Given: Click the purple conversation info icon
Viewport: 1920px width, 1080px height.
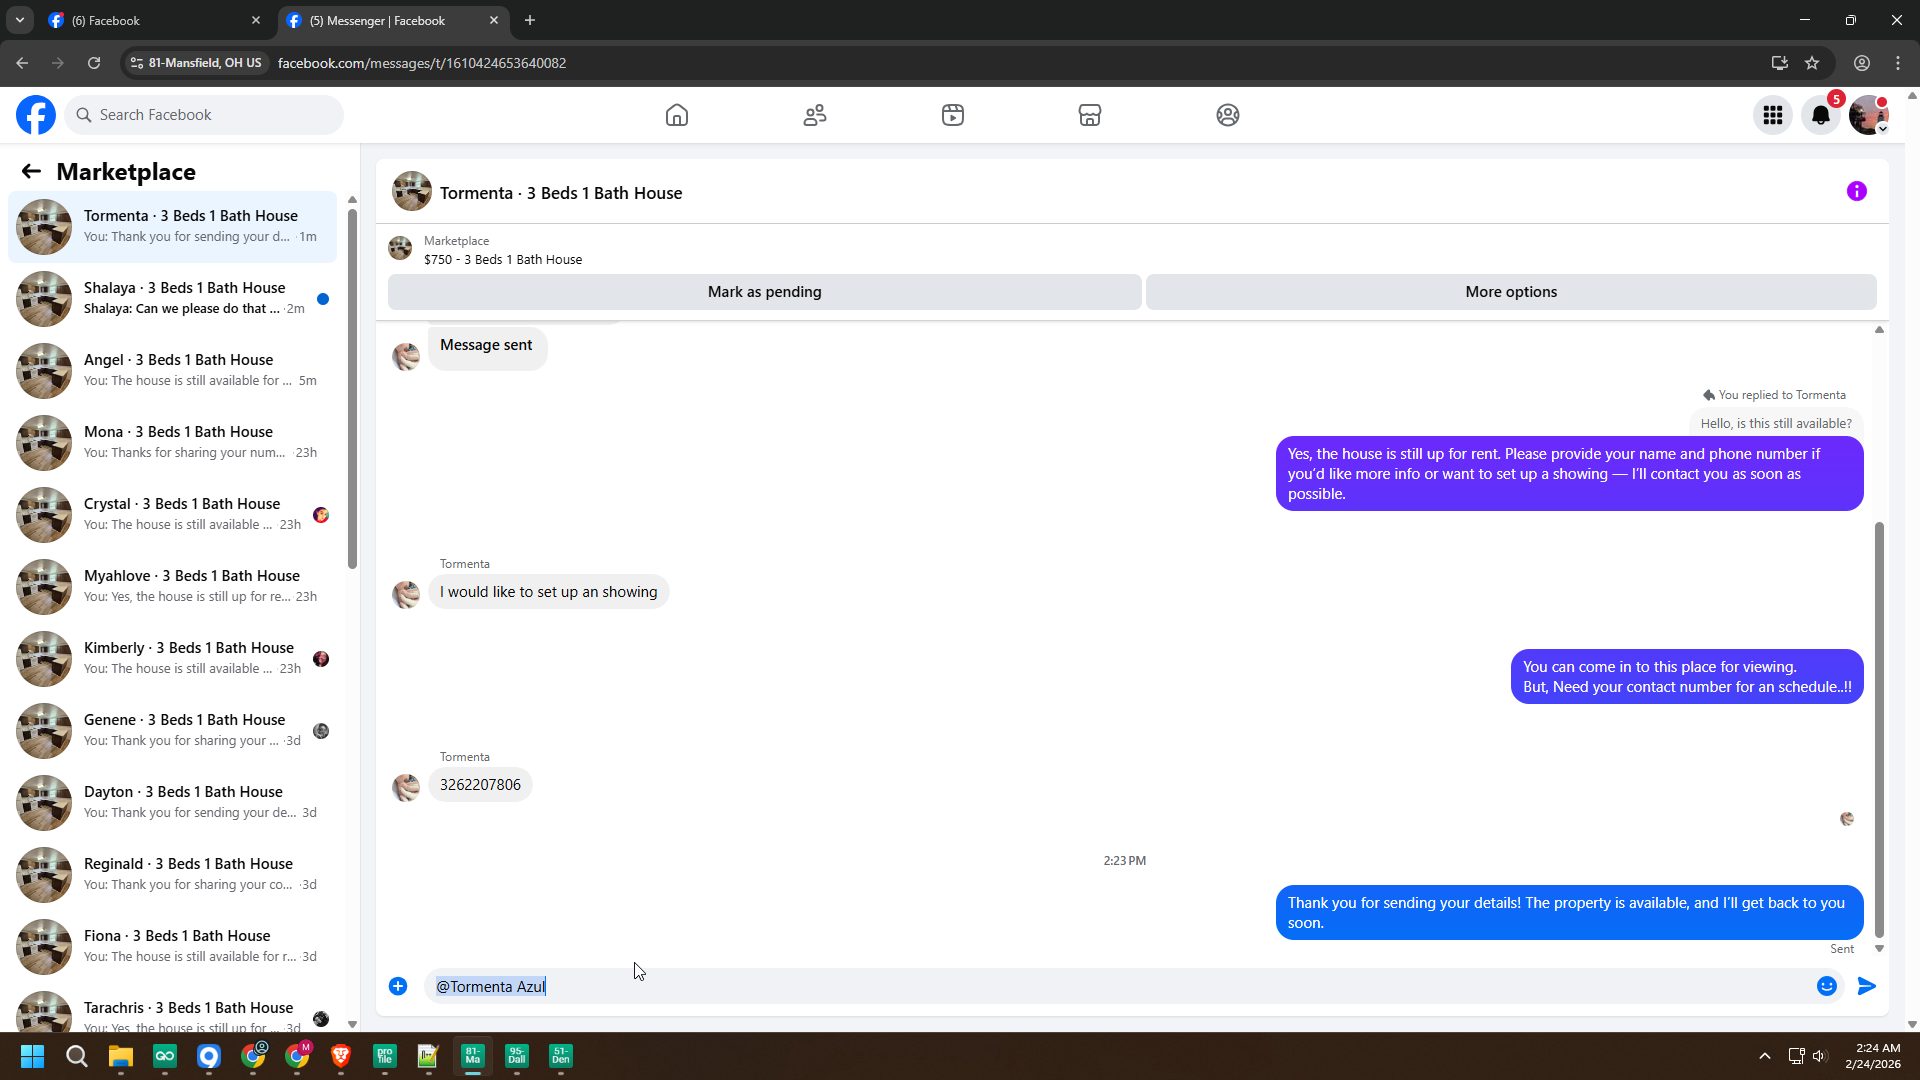Looking at the screenshot, I should point(1856,191).
